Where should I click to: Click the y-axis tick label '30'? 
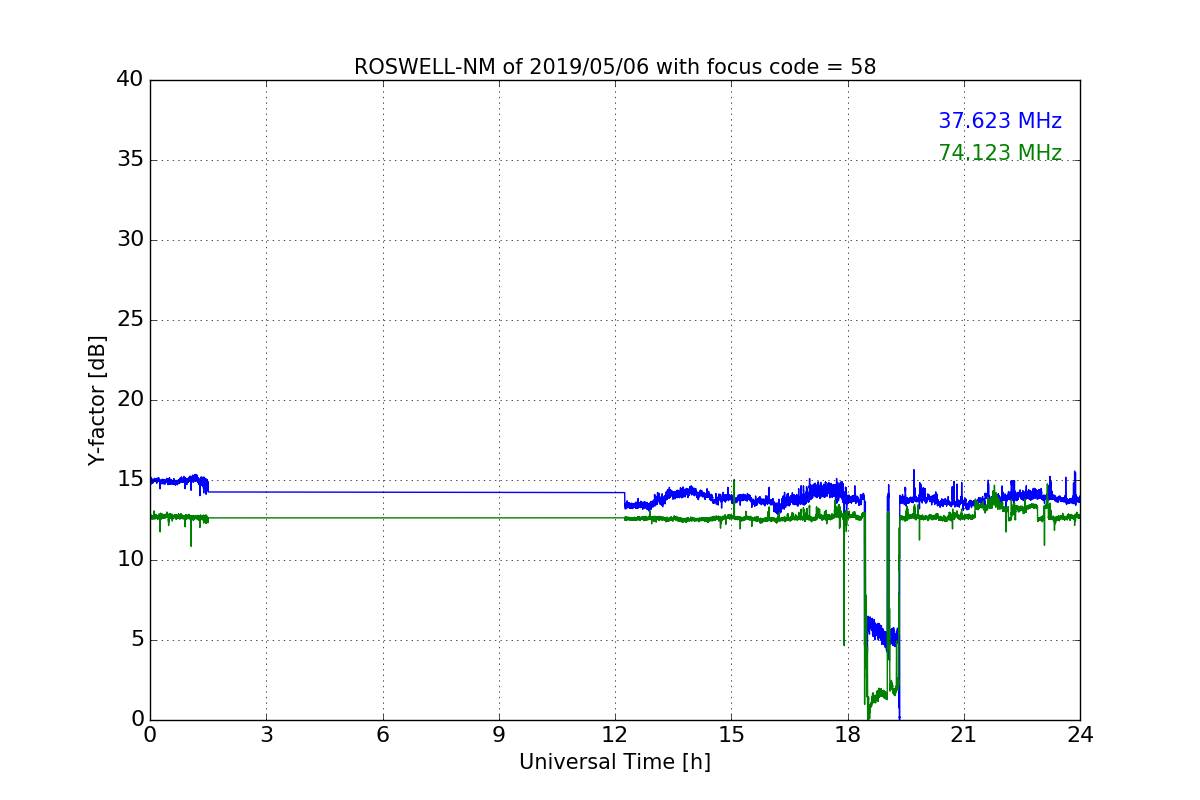[x=130, y=240]
